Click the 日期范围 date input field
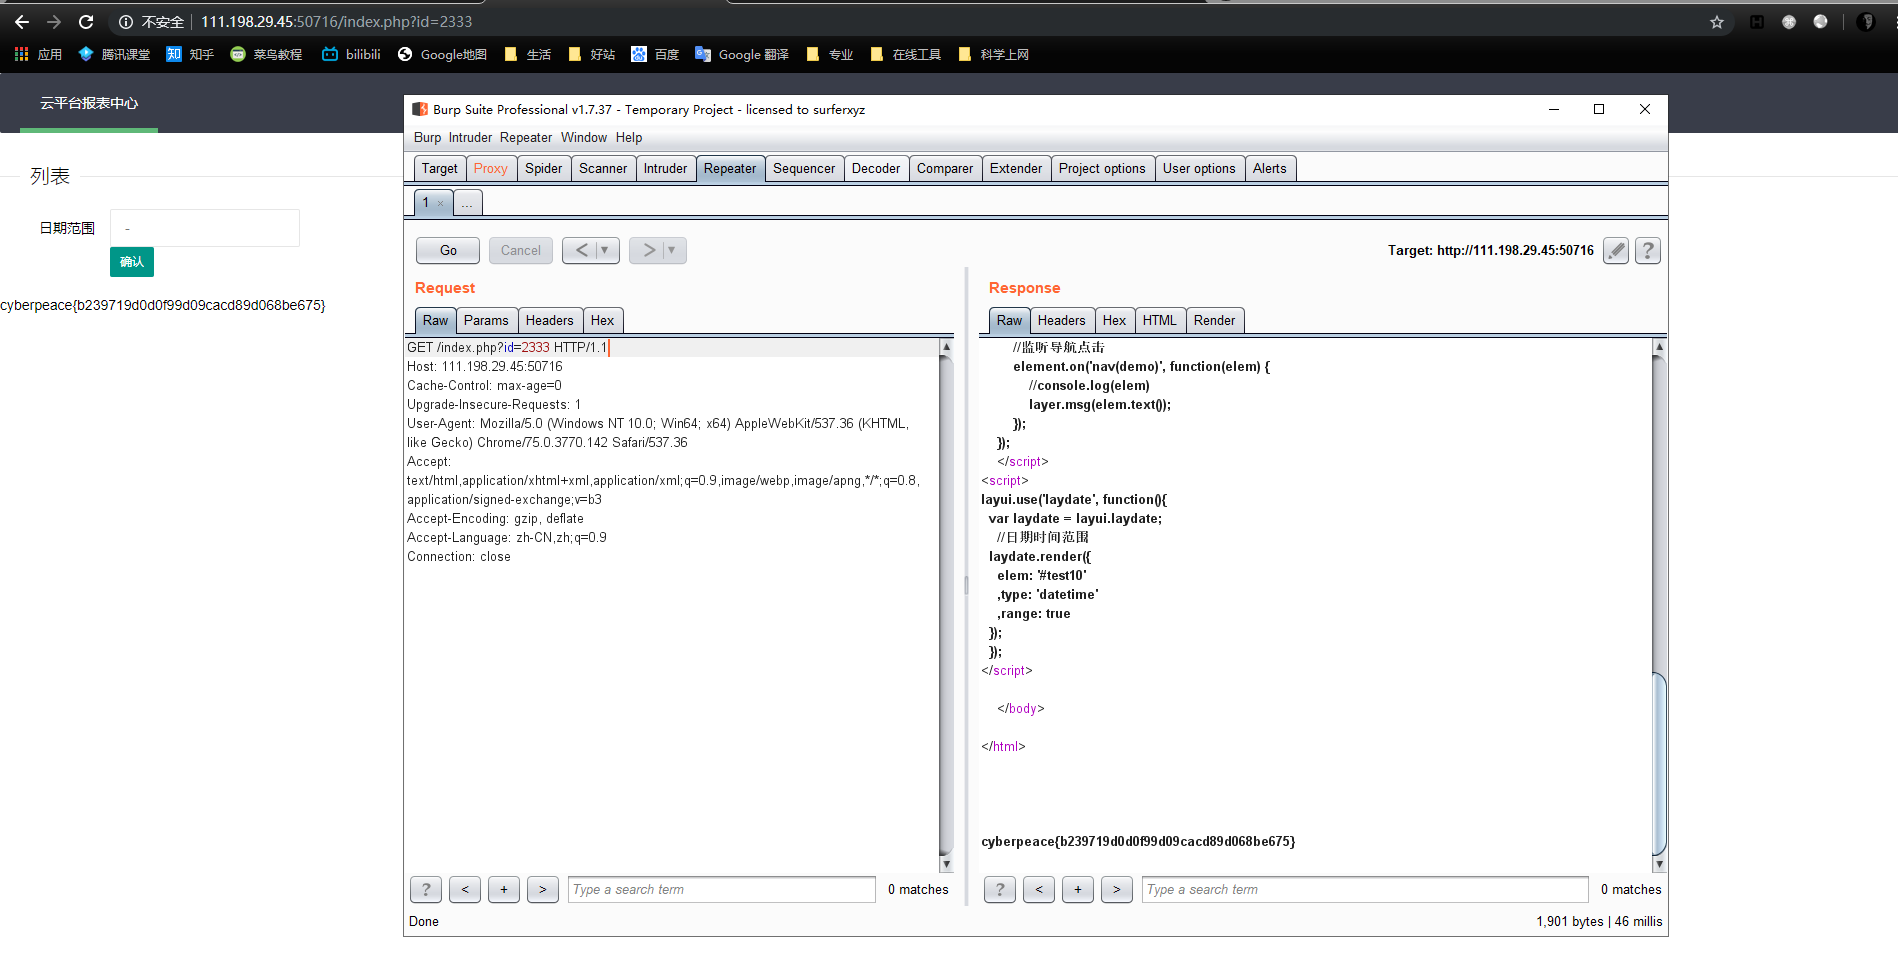 click(205, 228)
